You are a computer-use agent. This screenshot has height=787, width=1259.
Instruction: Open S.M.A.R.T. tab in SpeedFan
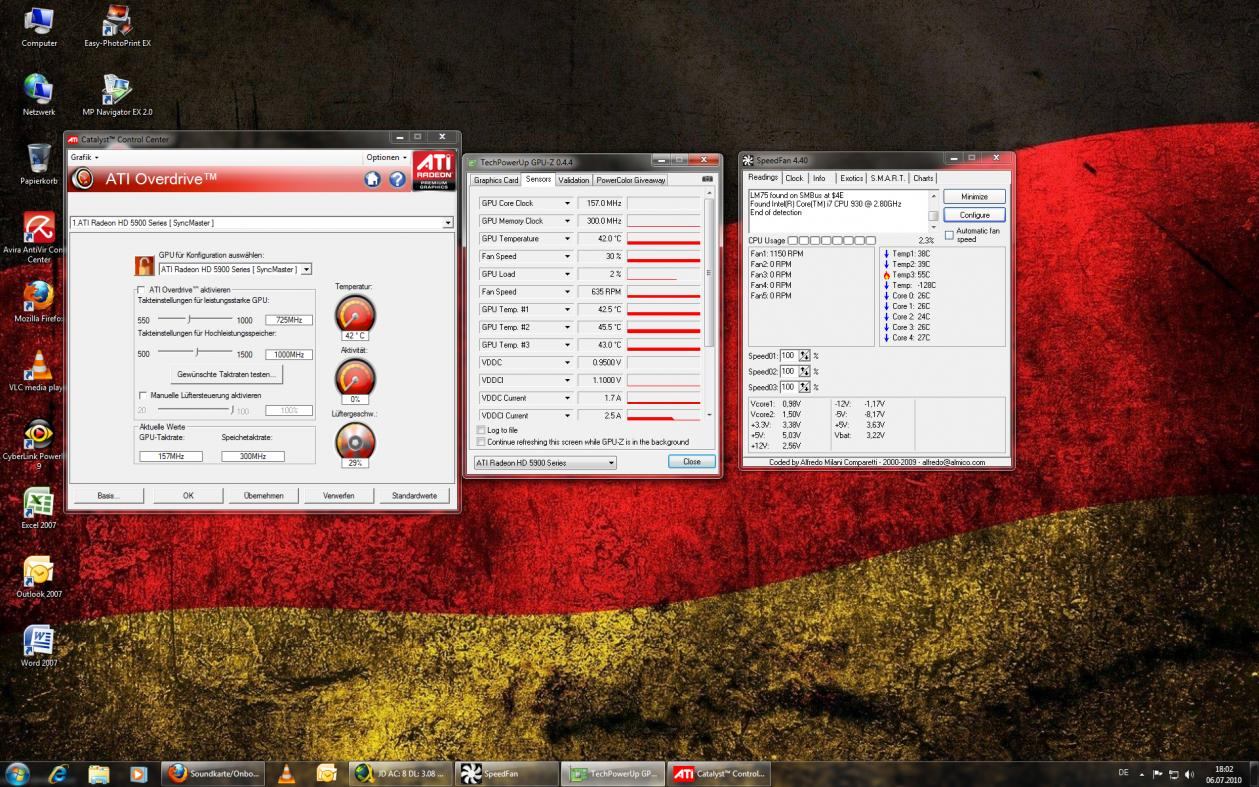click(887, 178)
